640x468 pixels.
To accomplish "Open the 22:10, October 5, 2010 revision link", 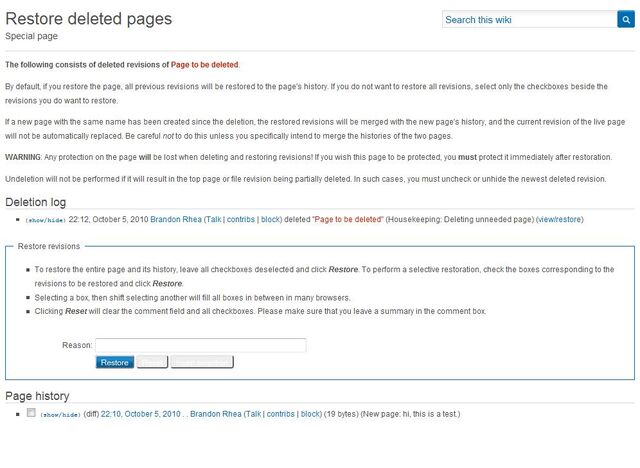I will point(140,414).
